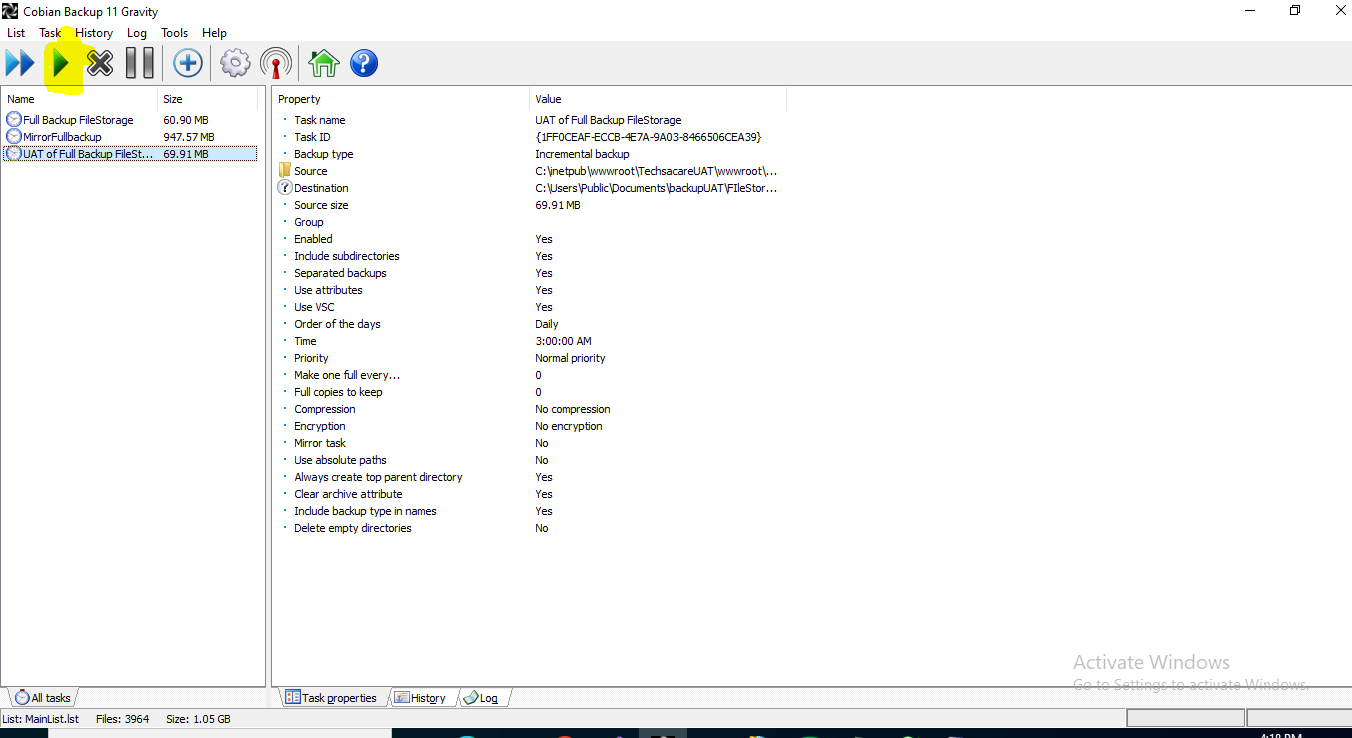Create a new task with plus icon
This screenshot has height=738, width=1352.
[x=188, y=64]
